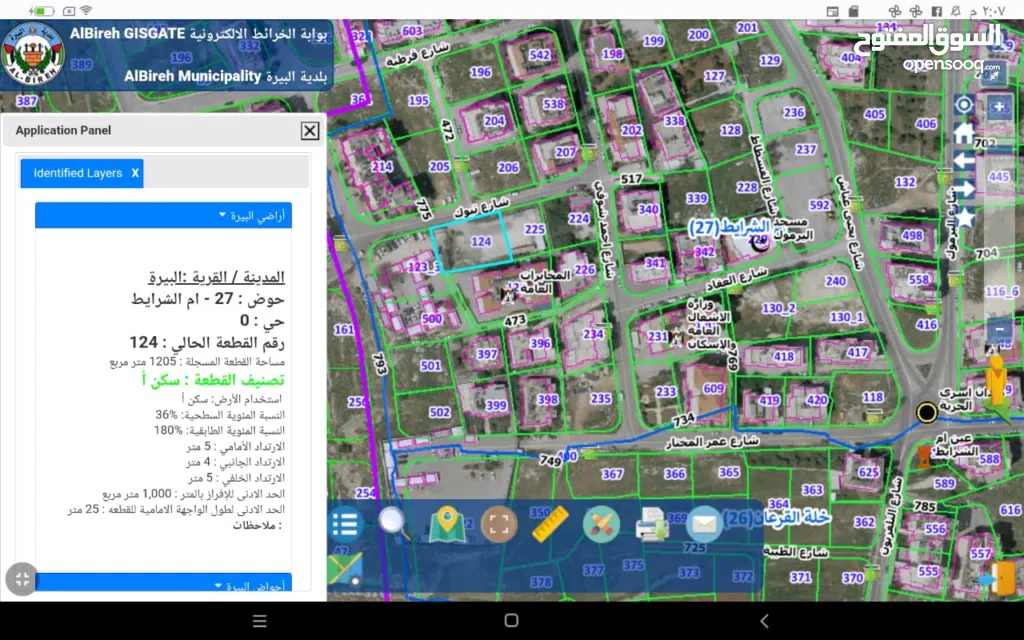The image size is (1024, 640).
Task: Click the envelope mail icon
Action: click(703, 523)
